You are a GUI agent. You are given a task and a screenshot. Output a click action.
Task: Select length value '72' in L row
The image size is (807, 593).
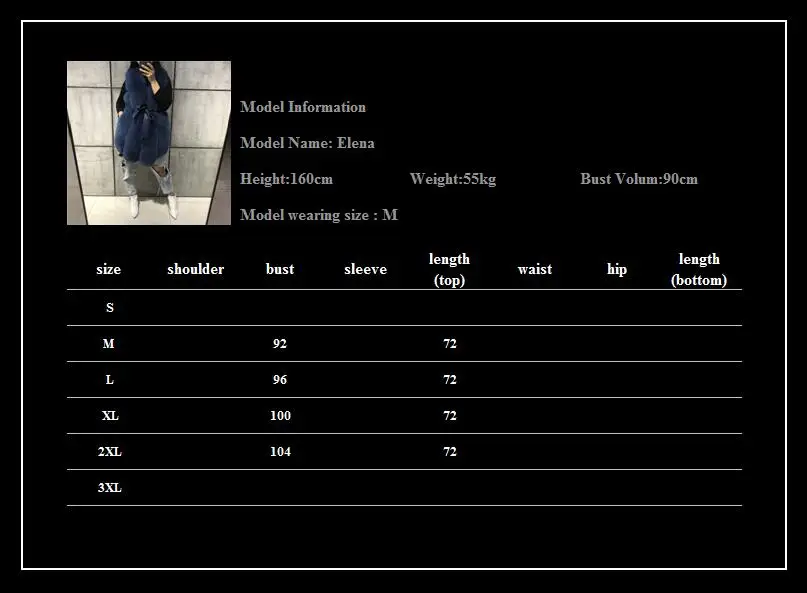(x=450, y=380)
